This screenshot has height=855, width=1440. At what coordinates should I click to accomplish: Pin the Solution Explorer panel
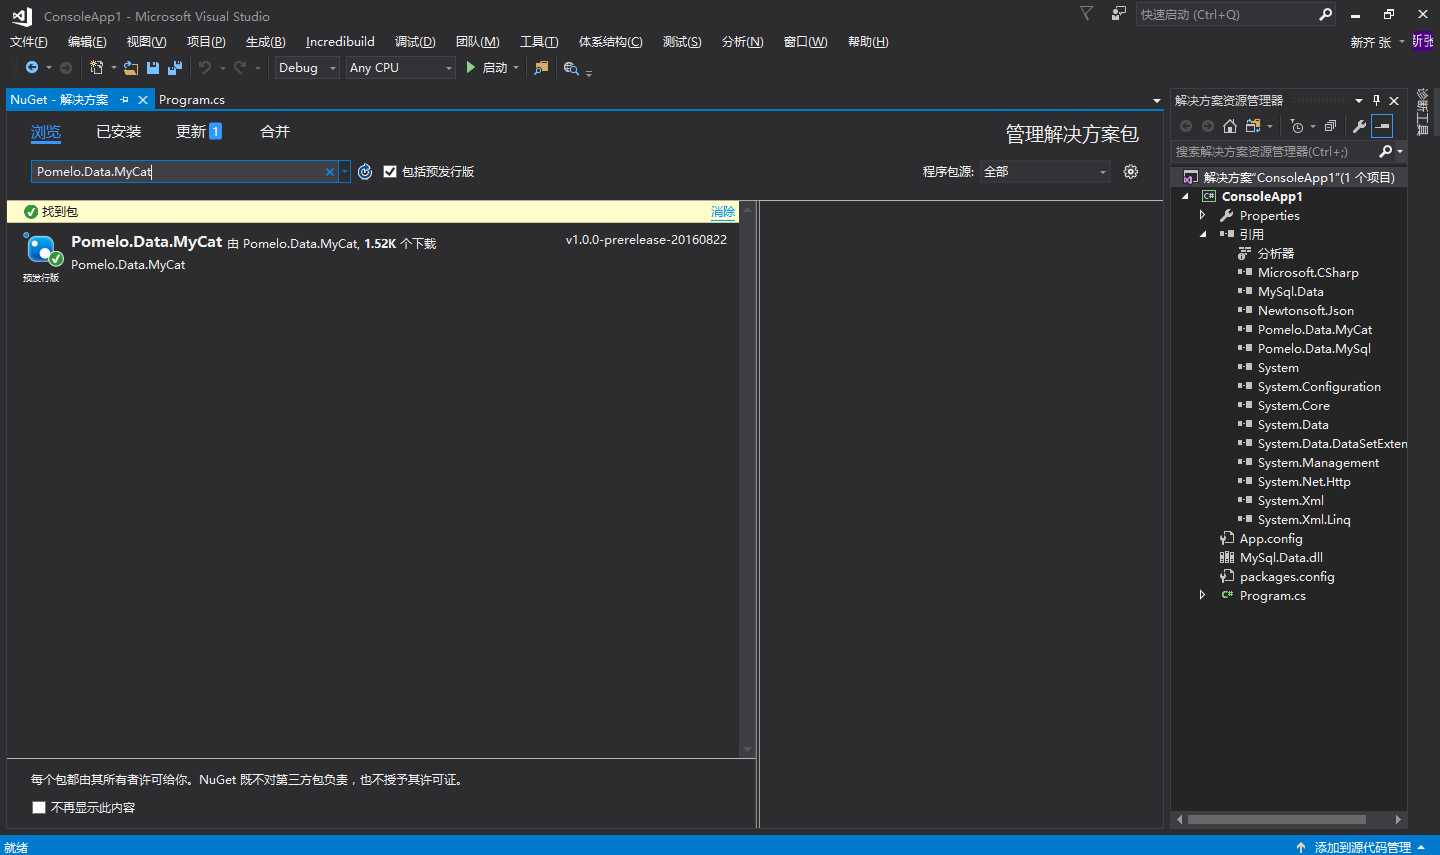1377,100
